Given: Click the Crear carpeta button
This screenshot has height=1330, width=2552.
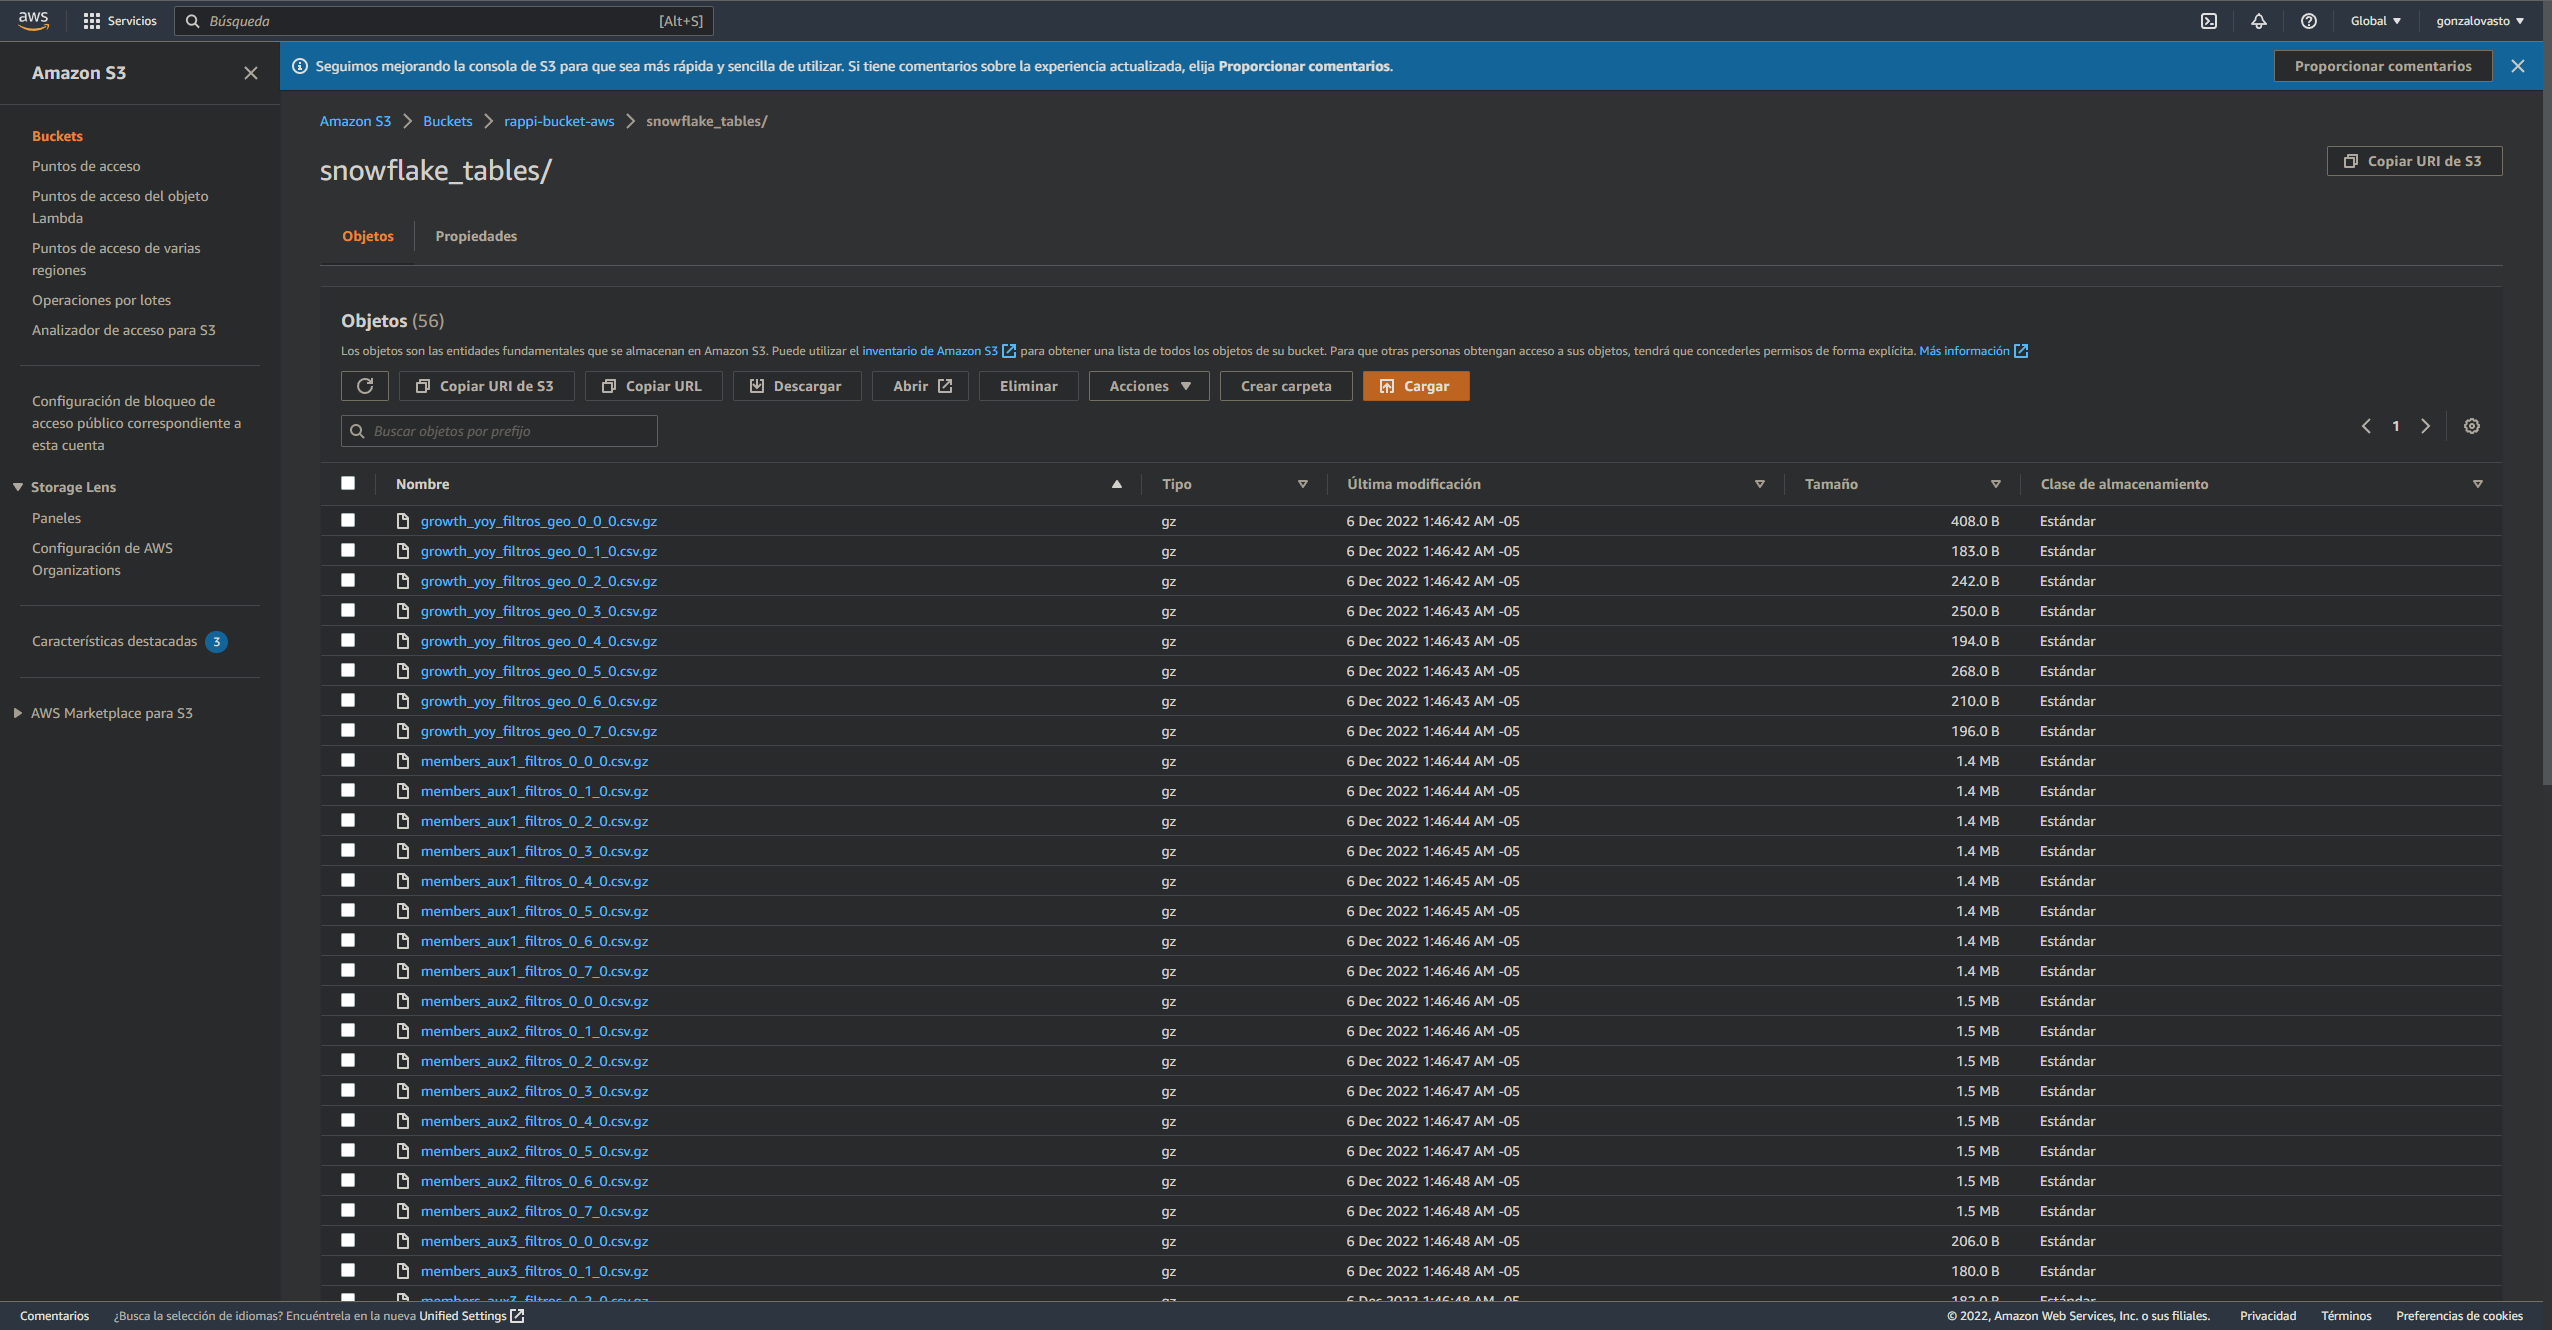Looking at the screenshot, I should [x=1286, y=386].
